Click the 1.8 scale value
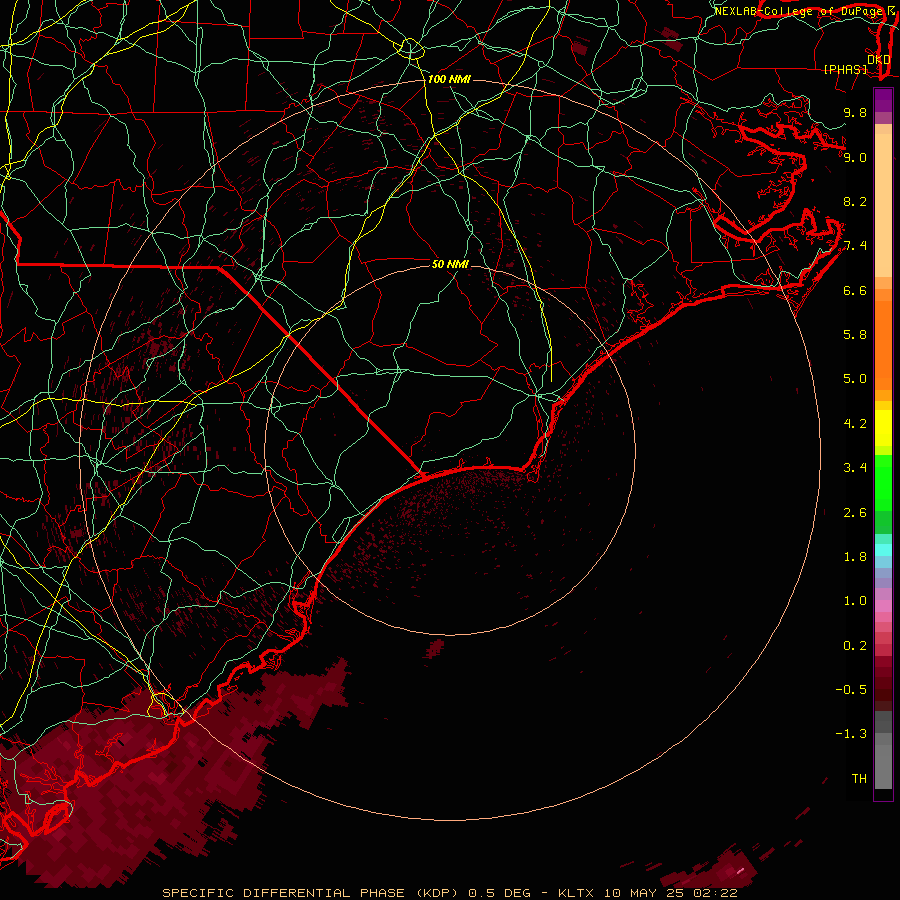This screenshot has height=900, width=900. 855,557
